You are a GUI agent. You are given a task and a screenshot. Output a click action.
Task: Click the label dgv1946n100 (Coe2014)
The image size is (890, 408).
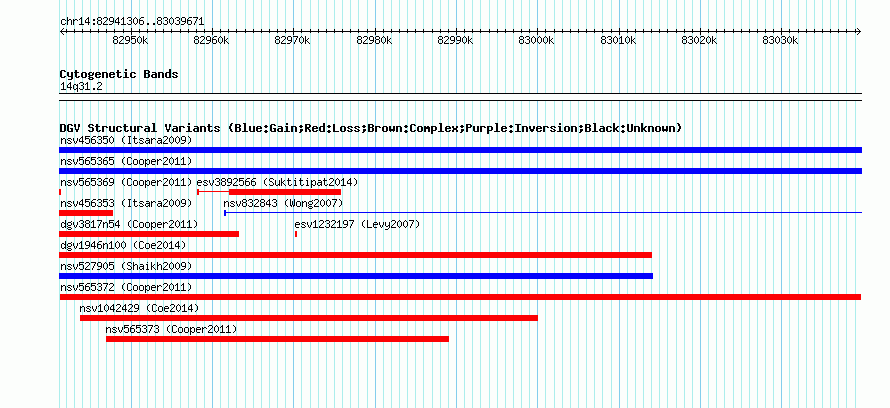point(123,245)
